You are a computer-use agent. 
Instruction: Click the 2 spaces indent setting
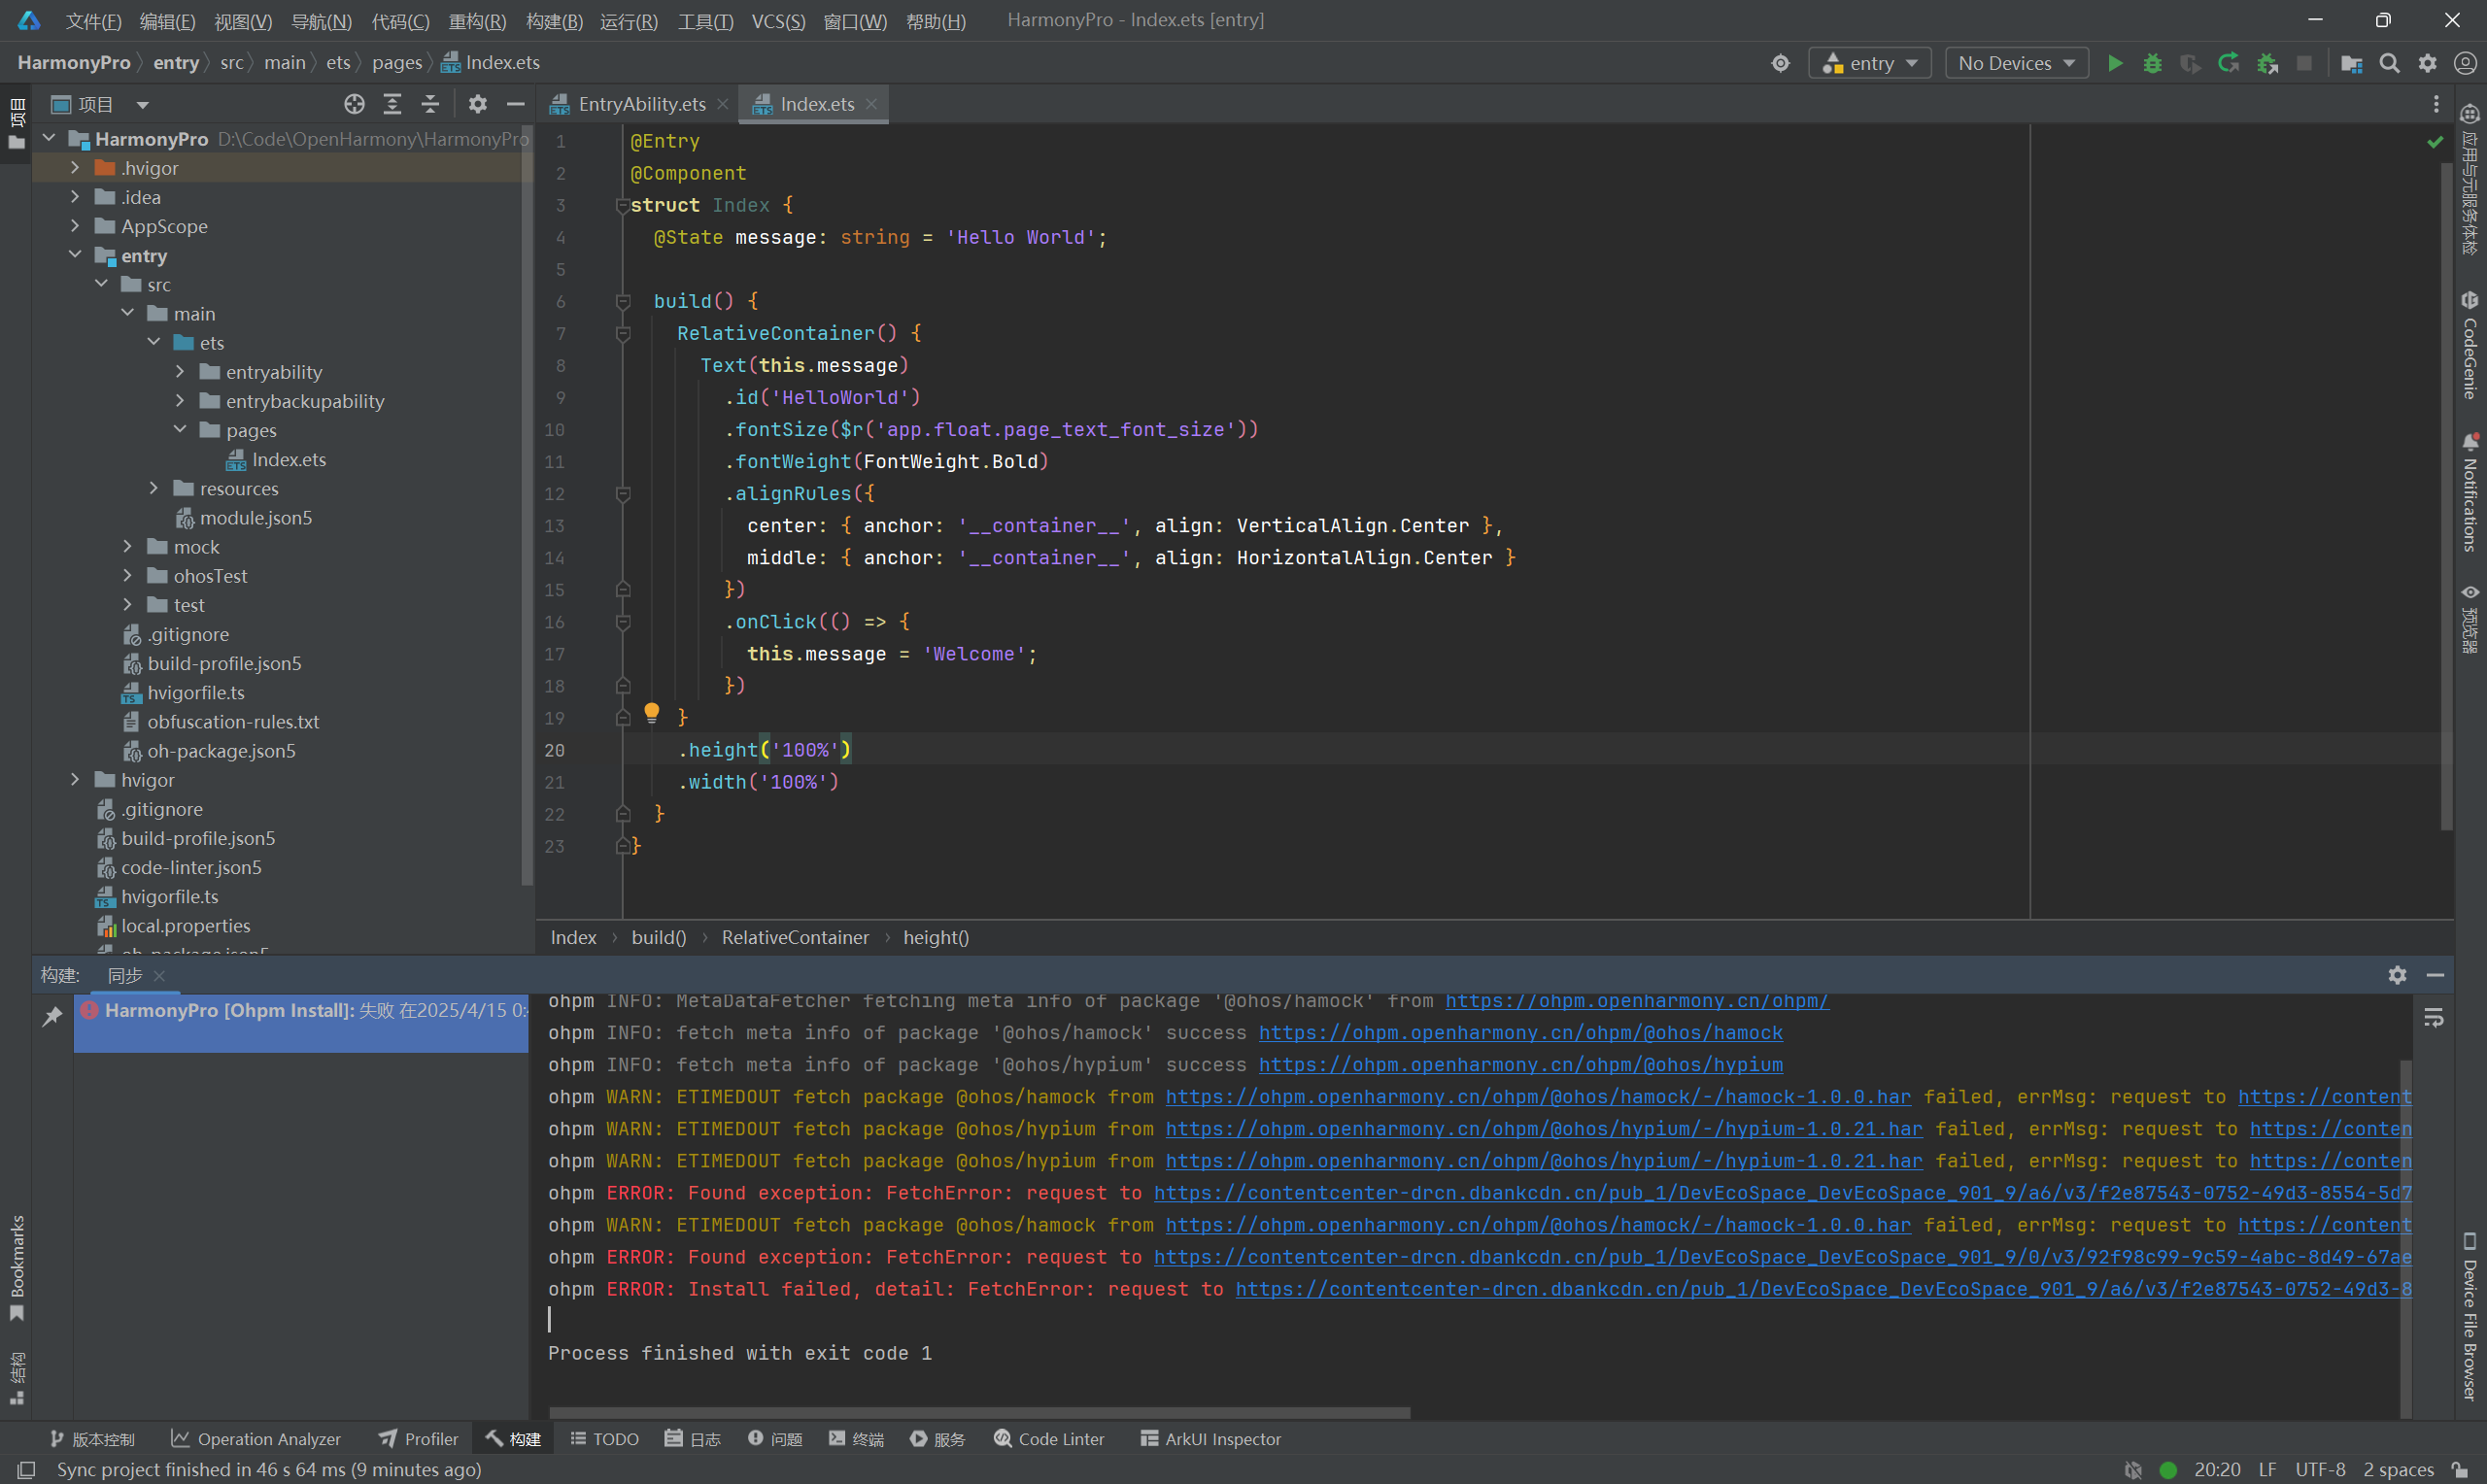pos(2398,1470)
